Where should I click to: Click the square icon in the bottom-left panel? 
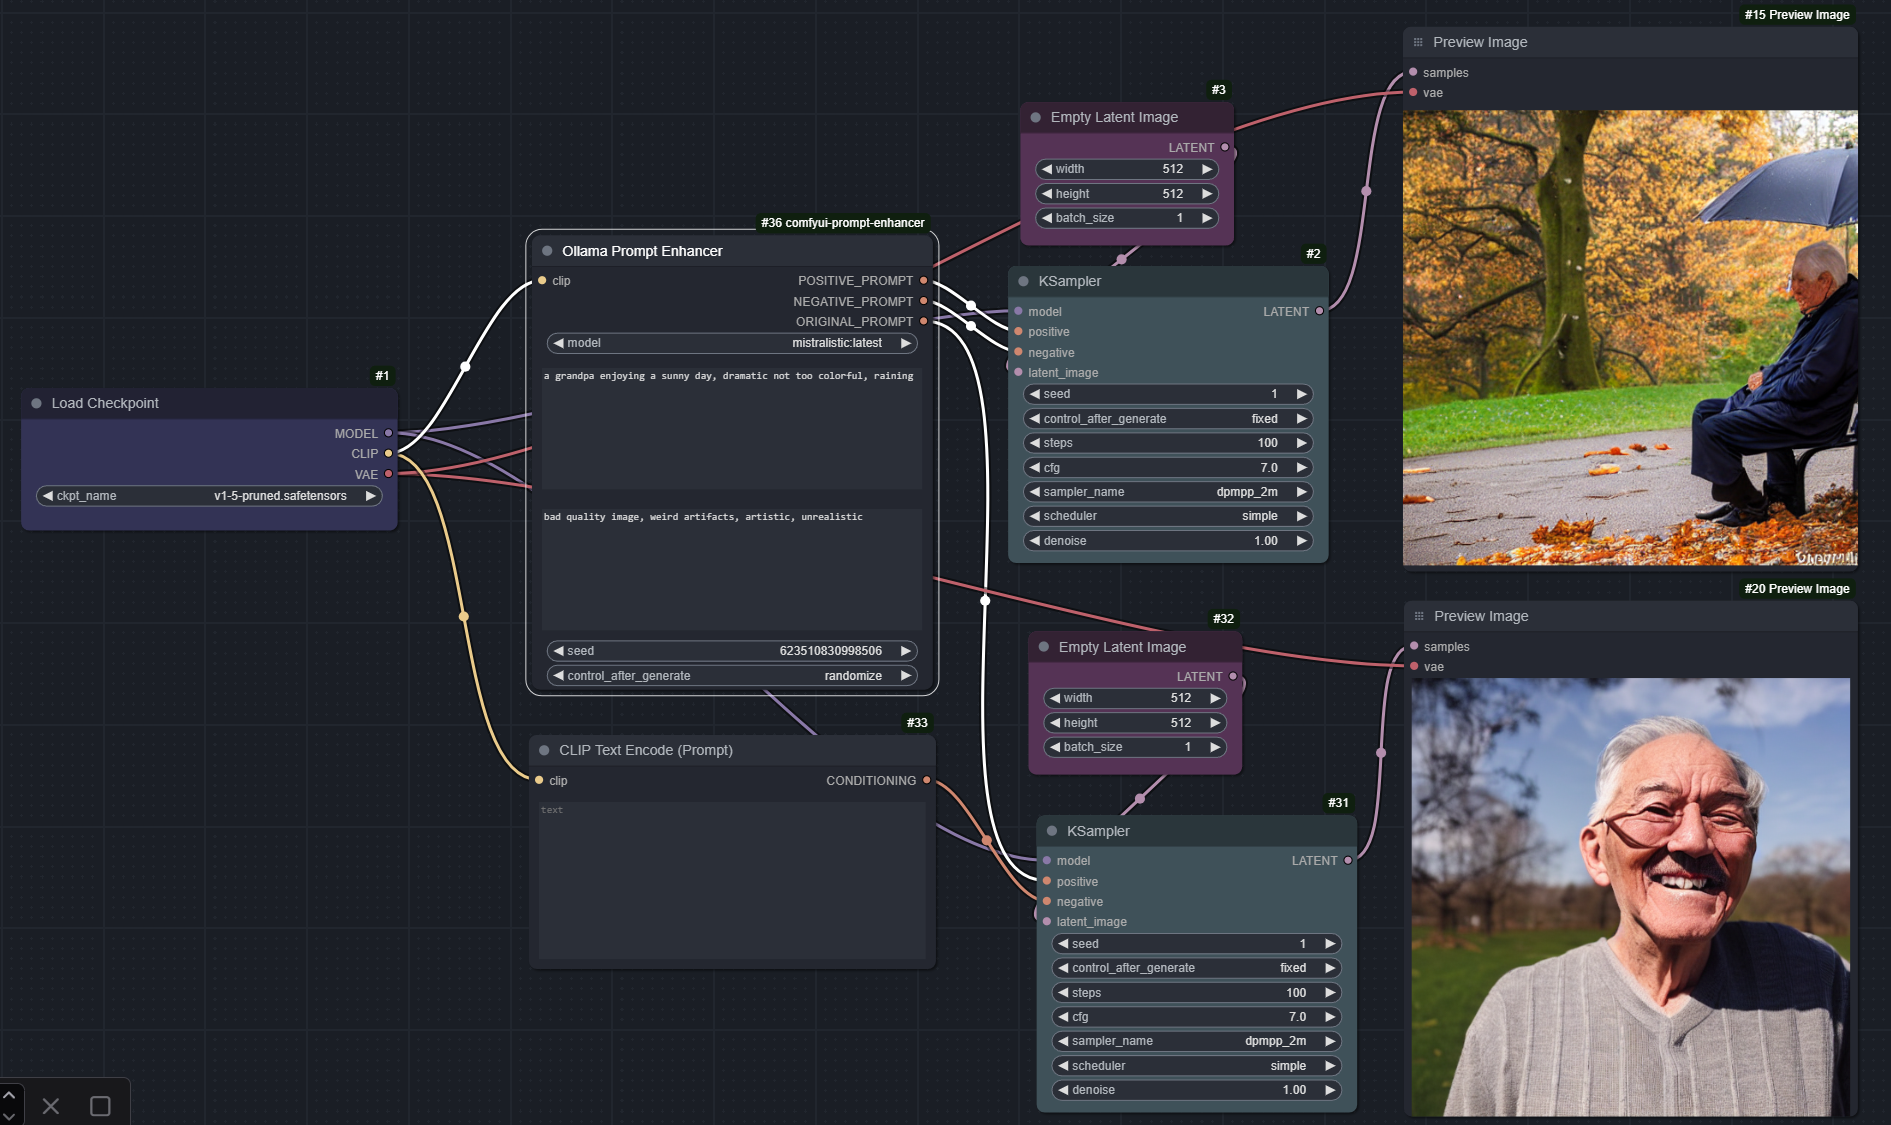pos(100,1106)
